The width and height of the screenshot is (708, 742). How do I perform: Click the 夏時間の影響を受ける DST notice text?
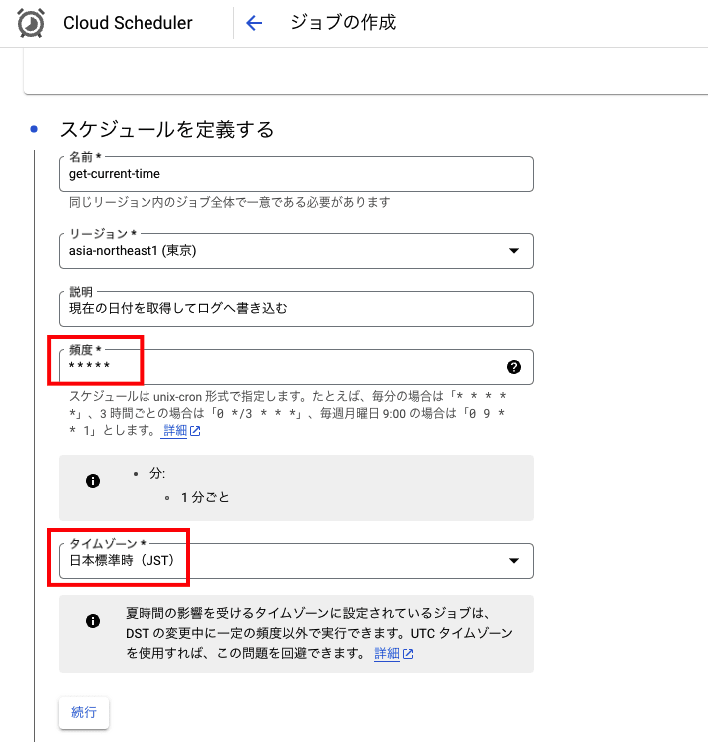pyautogui.click(x=319, y=633)
